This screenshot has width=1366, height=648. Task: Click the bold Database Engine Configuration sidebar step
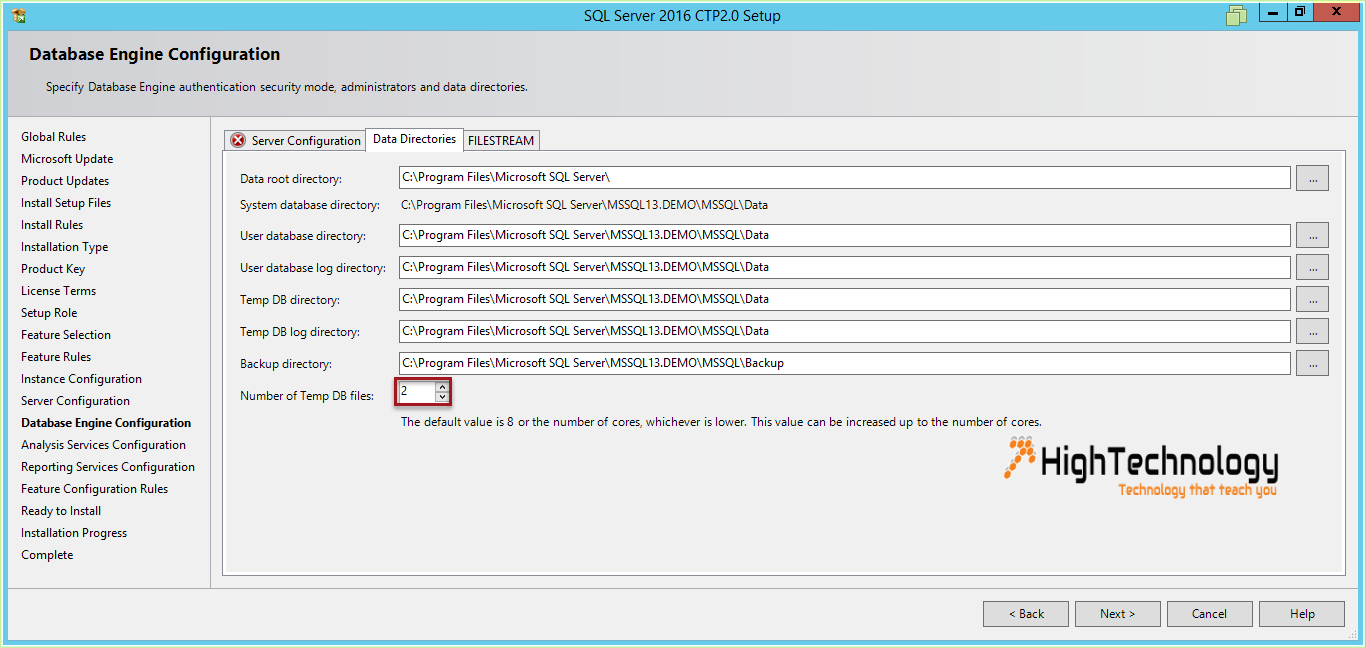[x=106, y=423]
